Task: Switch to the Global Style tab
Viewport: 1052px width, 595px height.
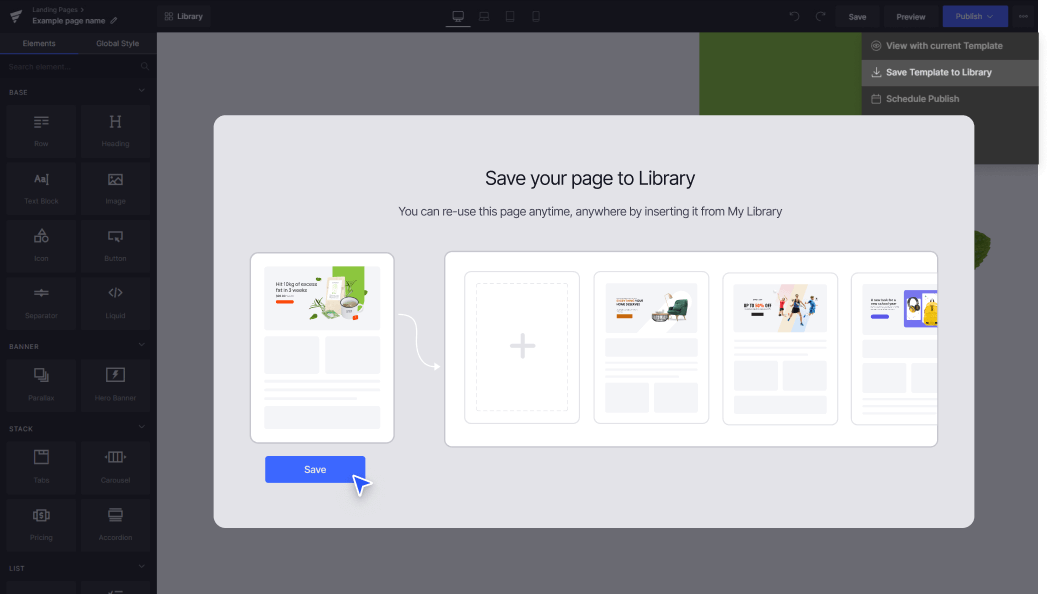Action: click(x=117, y=44)
